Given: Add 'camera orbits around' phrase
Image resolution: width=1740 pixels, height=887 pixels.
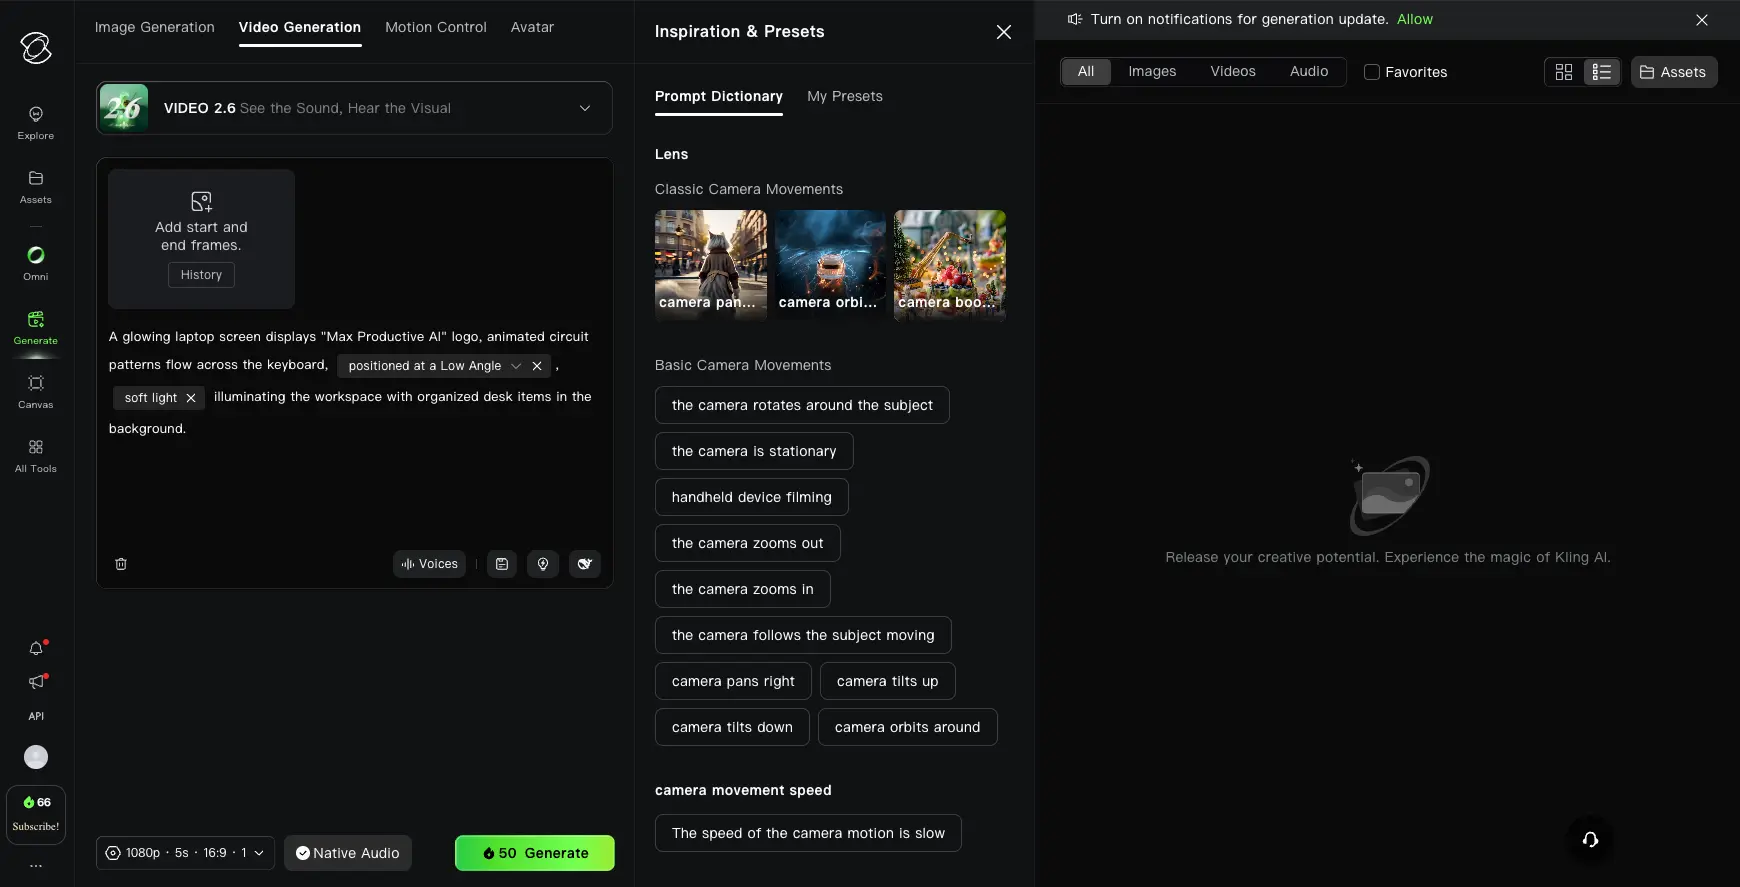Looking at the screenshot, I should pyautogui.click(x=908, y=727).
